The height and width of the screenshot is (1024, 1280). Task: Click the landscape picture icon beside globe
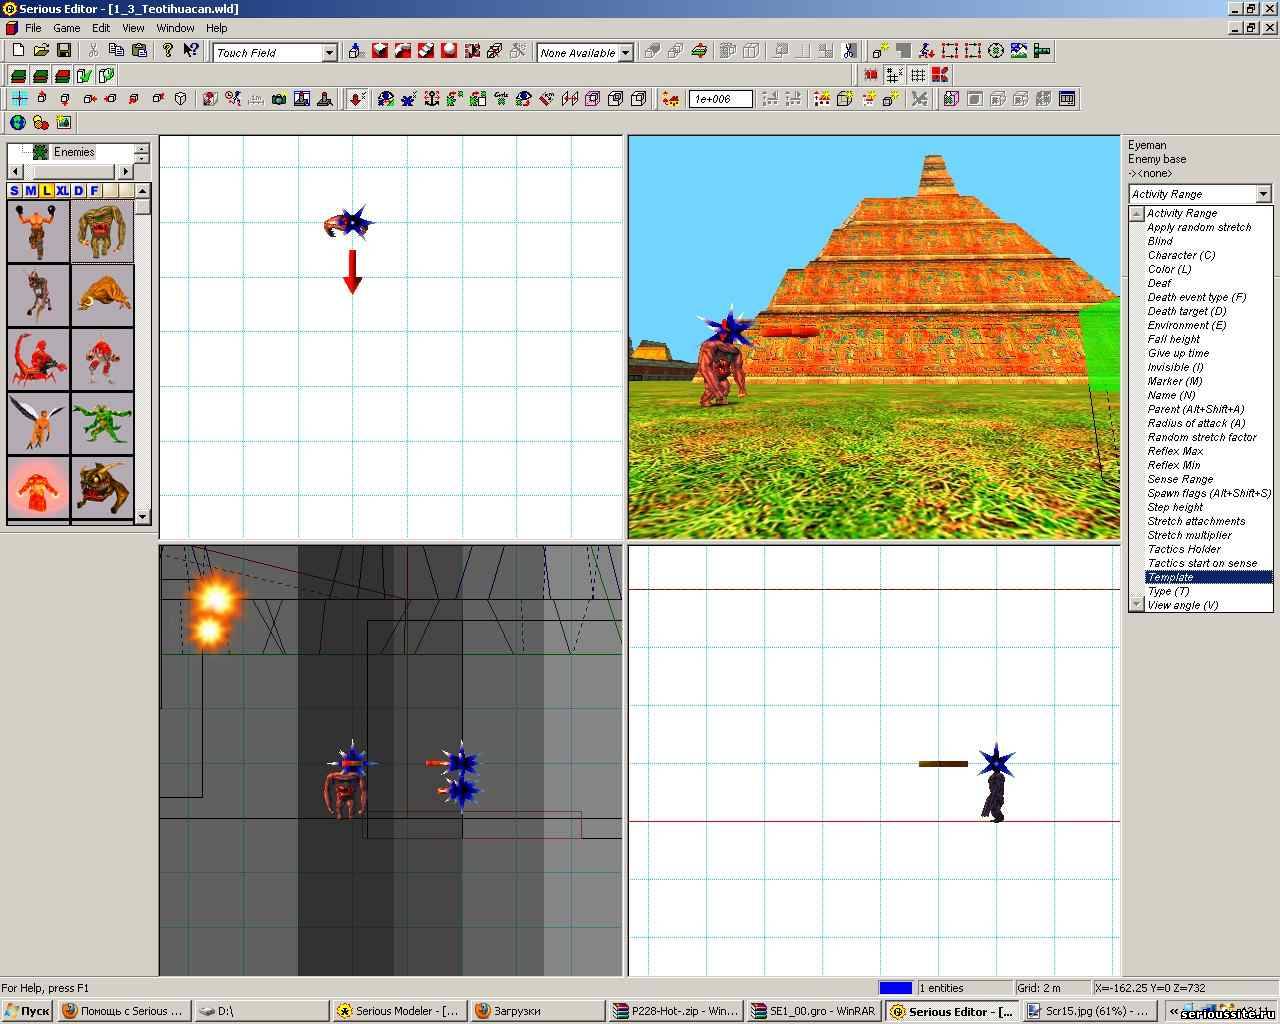pos(64,123)
